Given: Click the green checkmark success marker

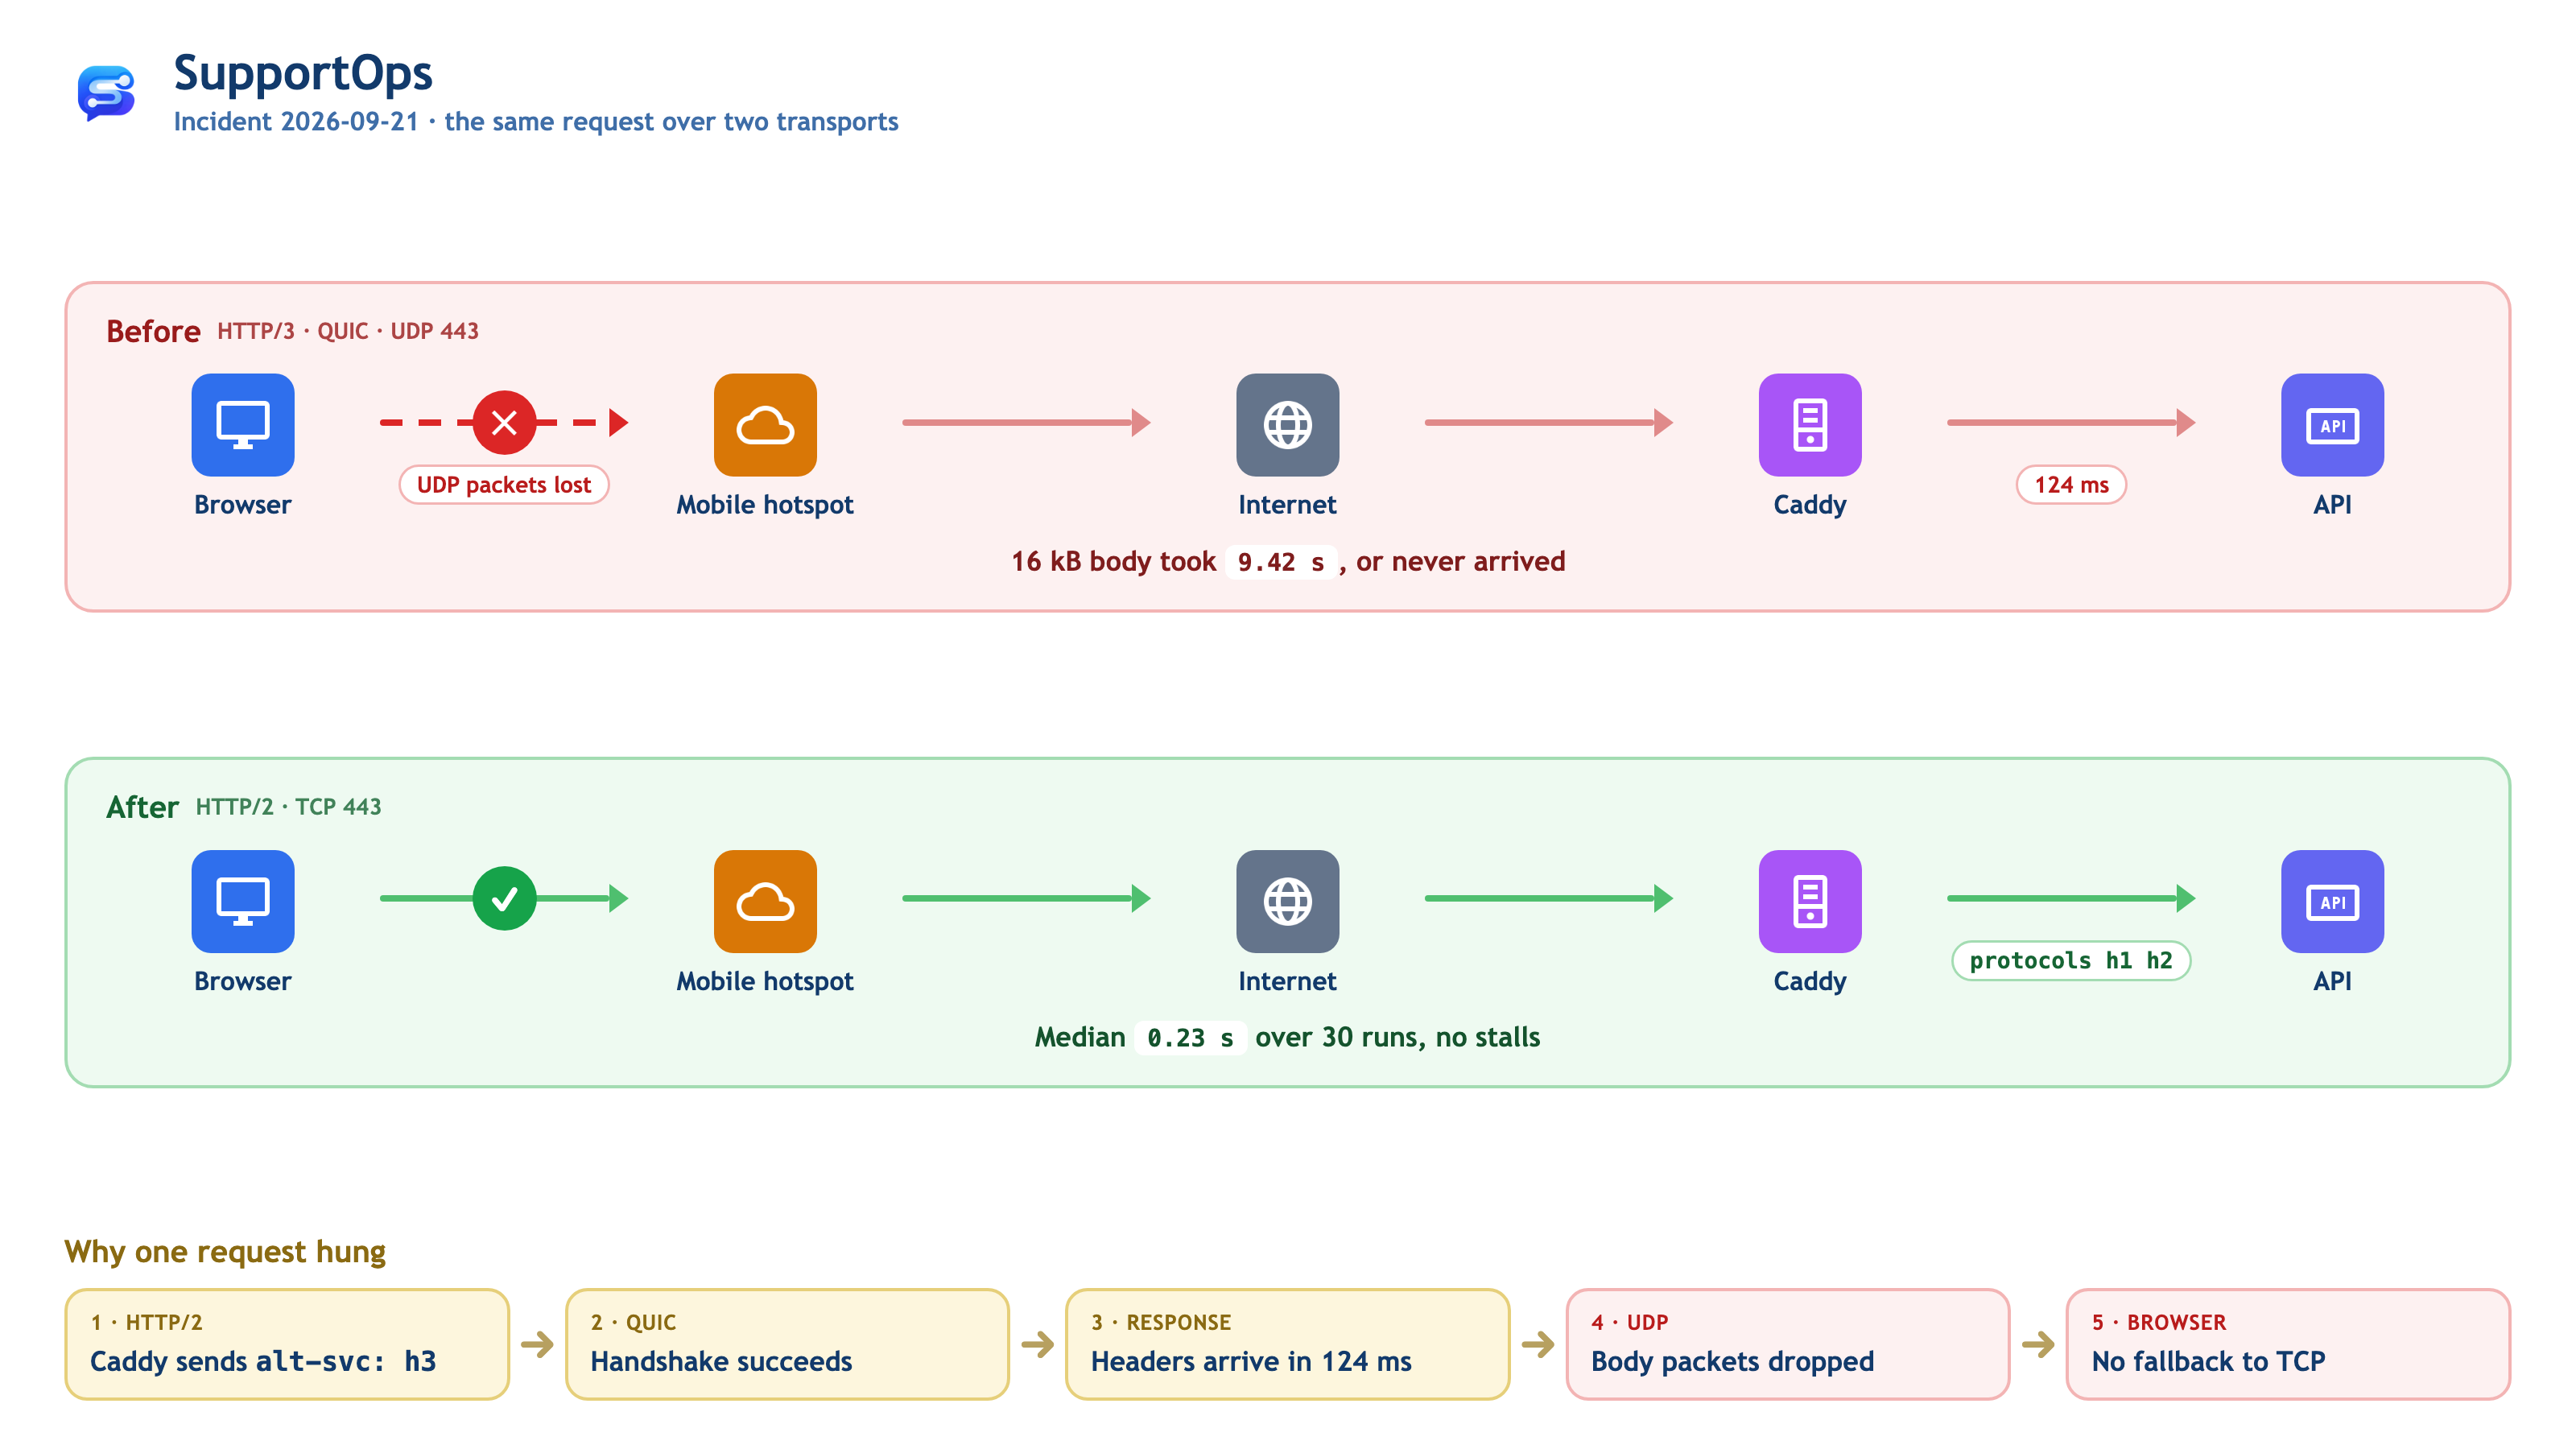Looking at the screenshot, I should coord(504,899).
